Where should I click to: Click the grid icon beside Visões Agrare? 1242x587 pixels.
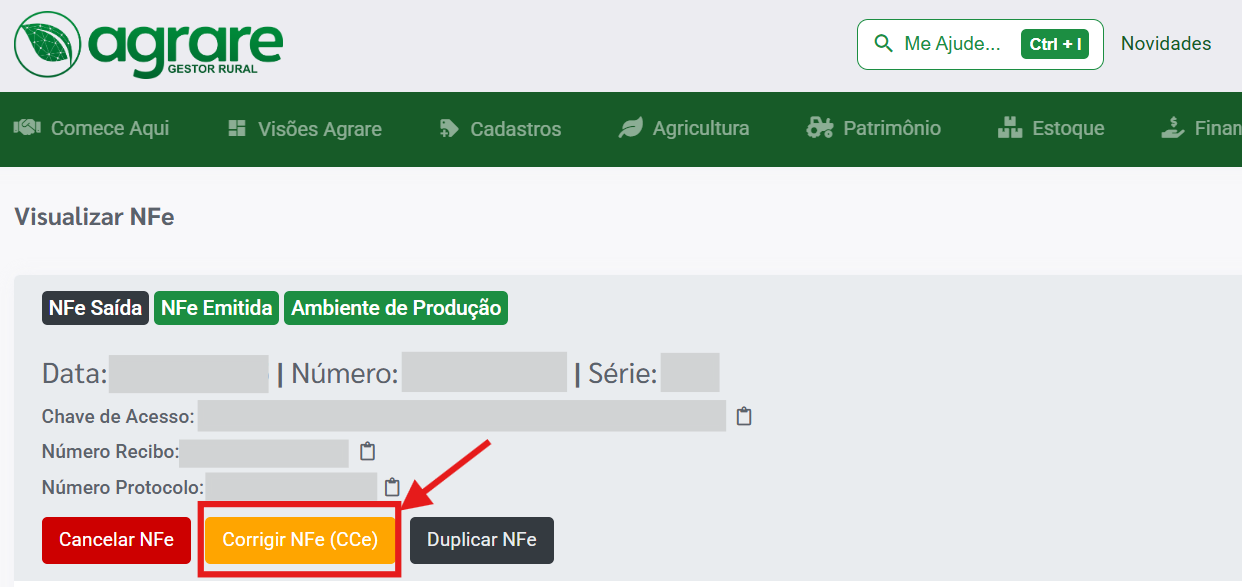[237, 128]
